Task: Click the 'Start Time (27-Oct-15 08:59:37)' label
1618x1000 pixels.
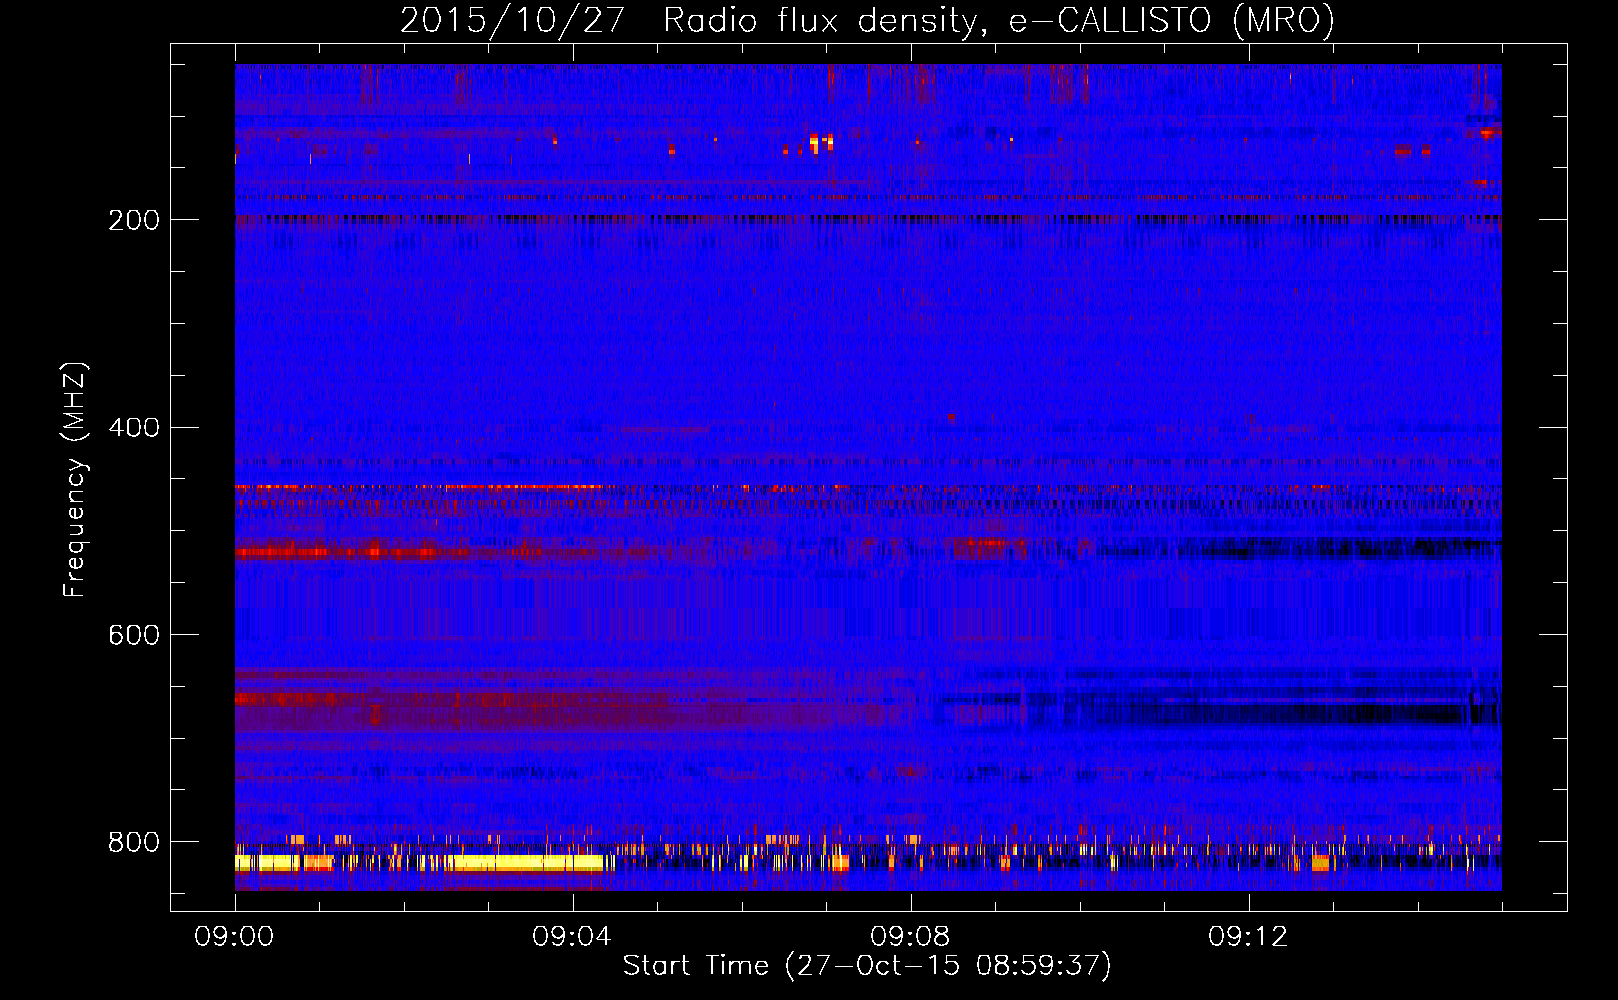Action: click(867, 966)
